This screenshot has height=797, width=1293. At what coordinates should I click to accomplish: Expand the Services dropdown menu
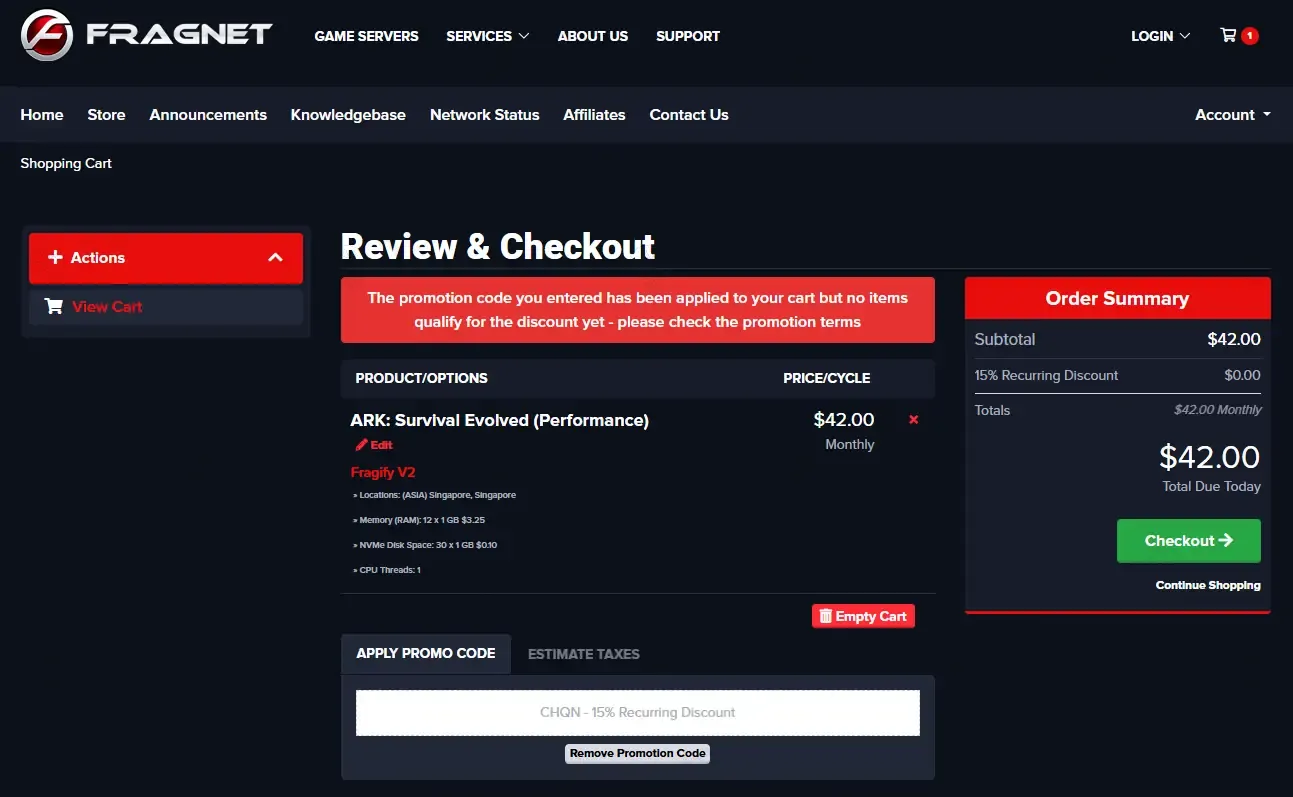point(488,36)
